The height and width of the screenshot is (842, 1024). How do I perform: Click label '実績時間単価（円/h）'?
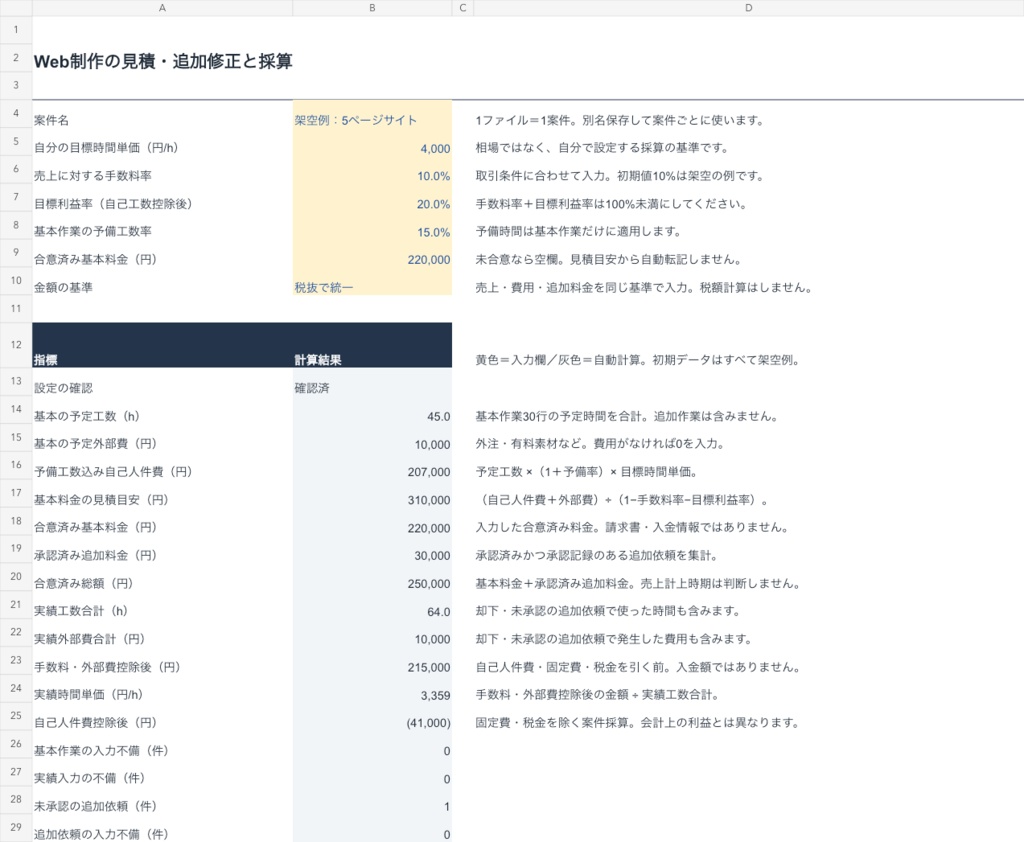[88, 694]
